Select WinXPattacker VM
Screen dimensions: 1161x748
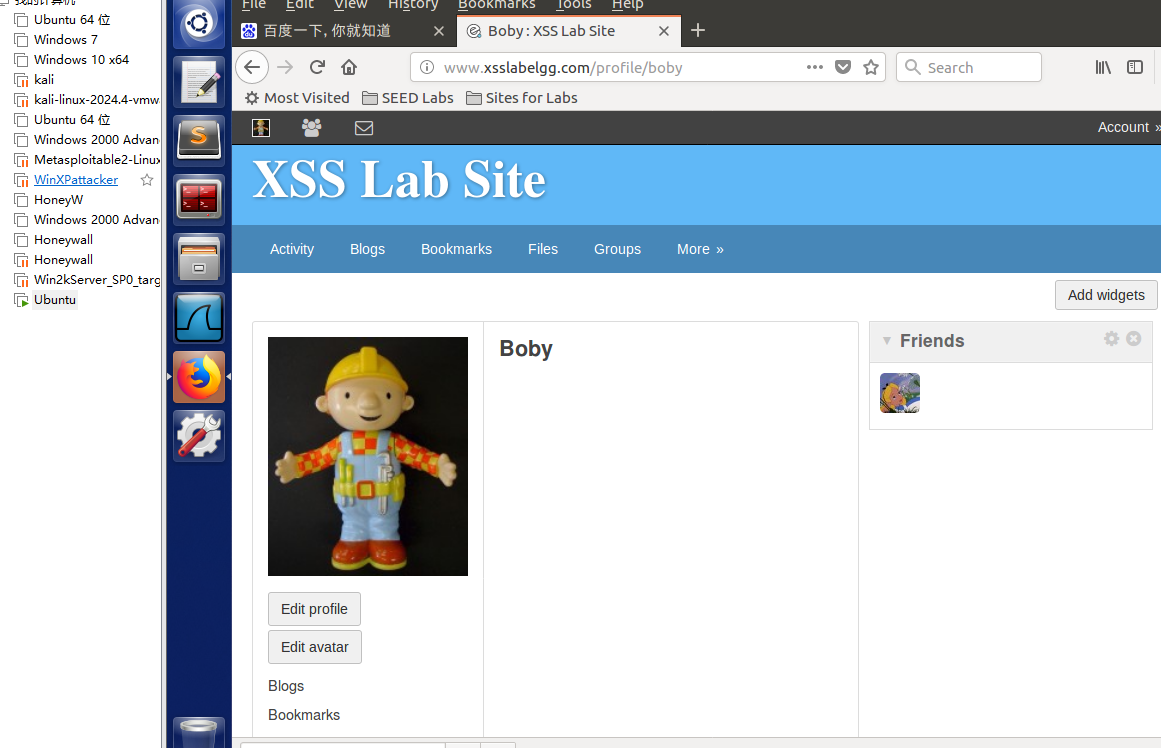point(76,179)
